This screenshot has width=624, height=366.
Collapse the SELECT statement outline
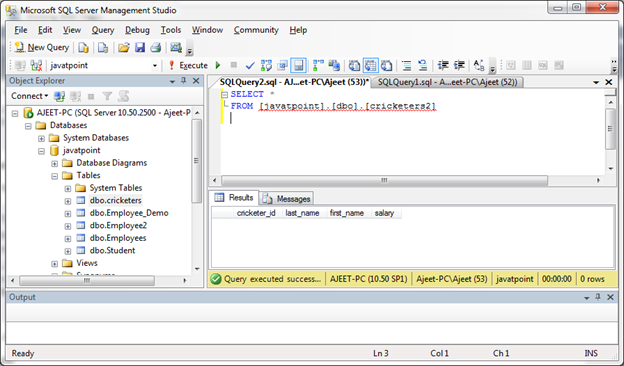pos(224,95)
